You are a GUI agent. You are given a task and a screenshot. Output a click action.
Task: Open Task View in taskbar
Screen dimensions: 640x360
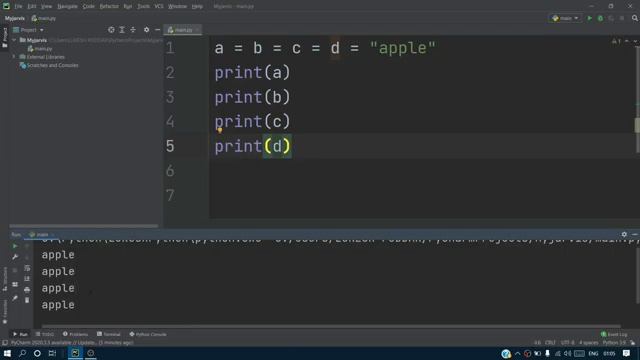(x=52, y=353)
